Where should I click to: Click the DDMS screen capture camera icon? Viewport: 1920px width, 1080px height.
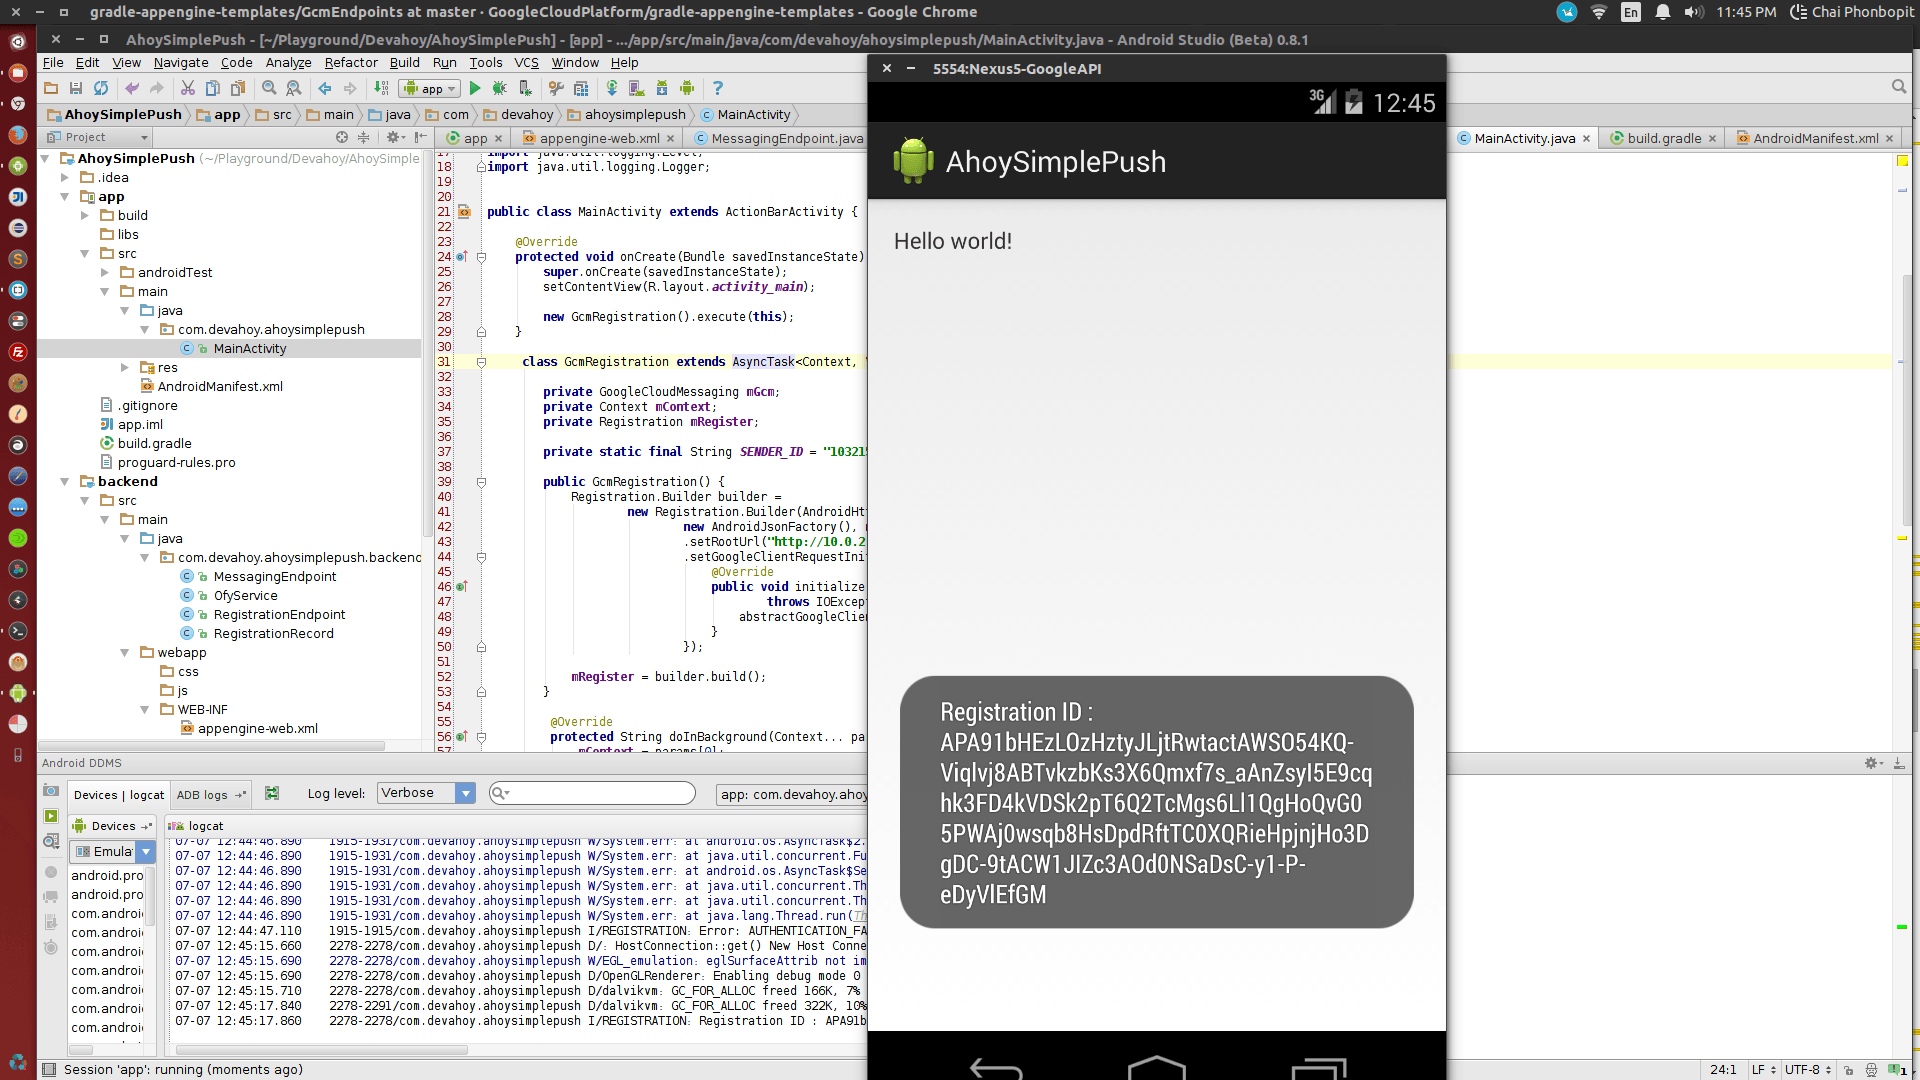pos(51,791)
